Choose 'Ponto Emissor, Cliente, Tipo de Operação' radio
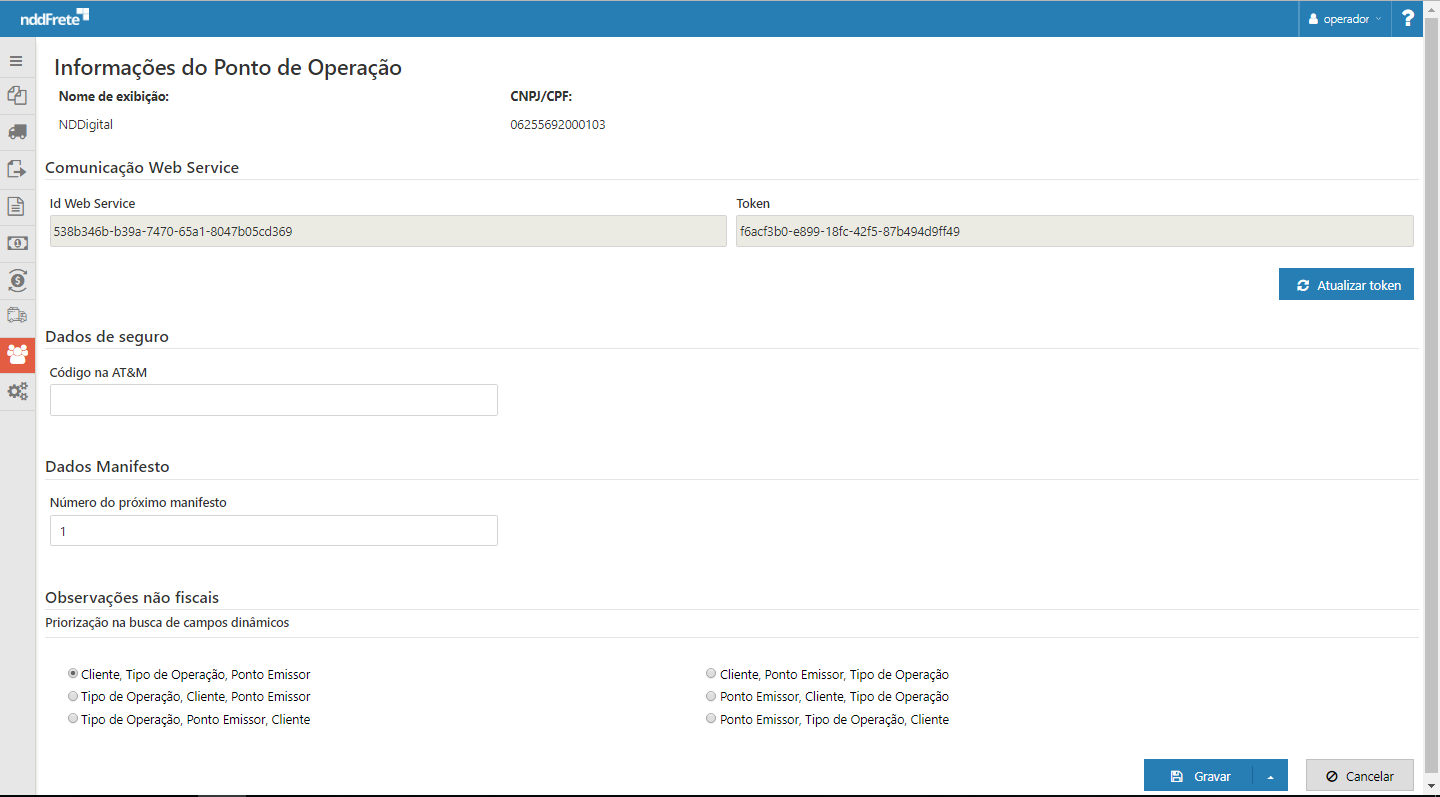The height and width of the screenshot is (797, 1440). (x=711, y=696)
